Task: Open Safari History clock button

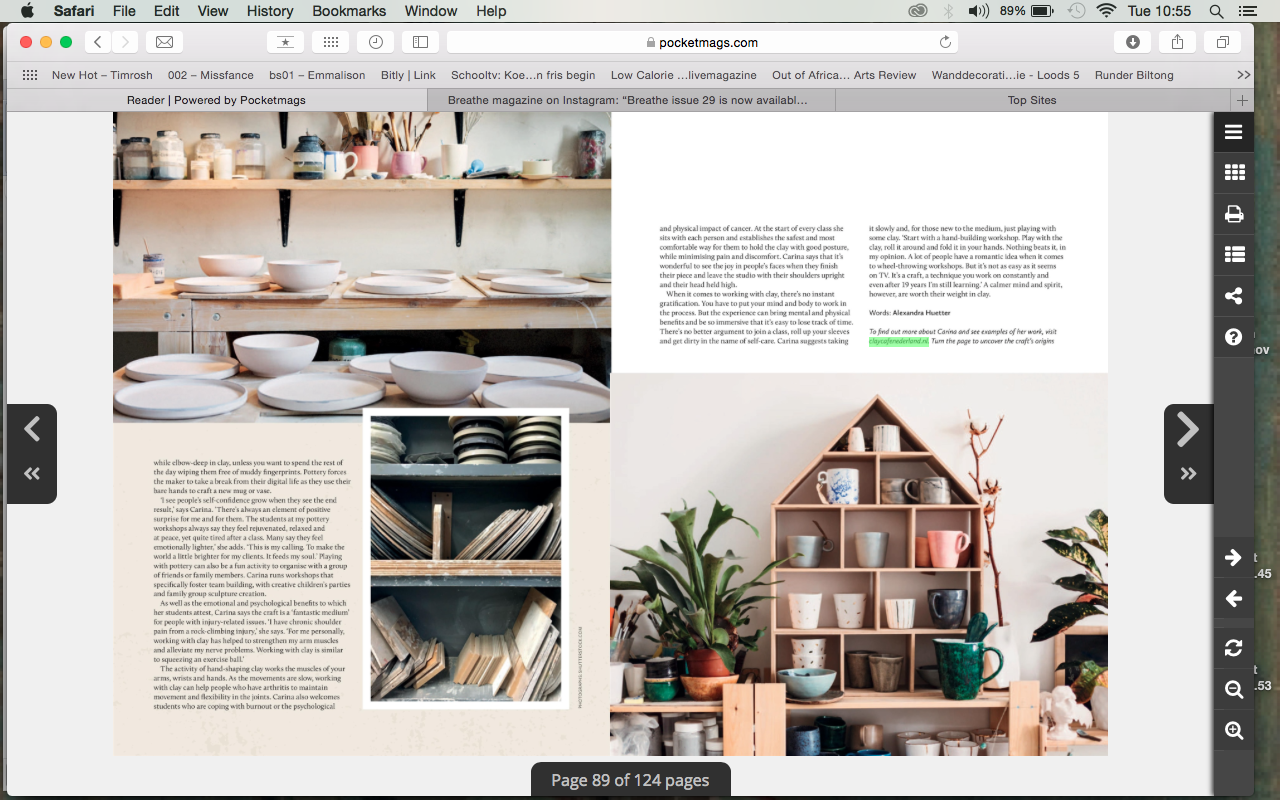Action: click(375, 42)
